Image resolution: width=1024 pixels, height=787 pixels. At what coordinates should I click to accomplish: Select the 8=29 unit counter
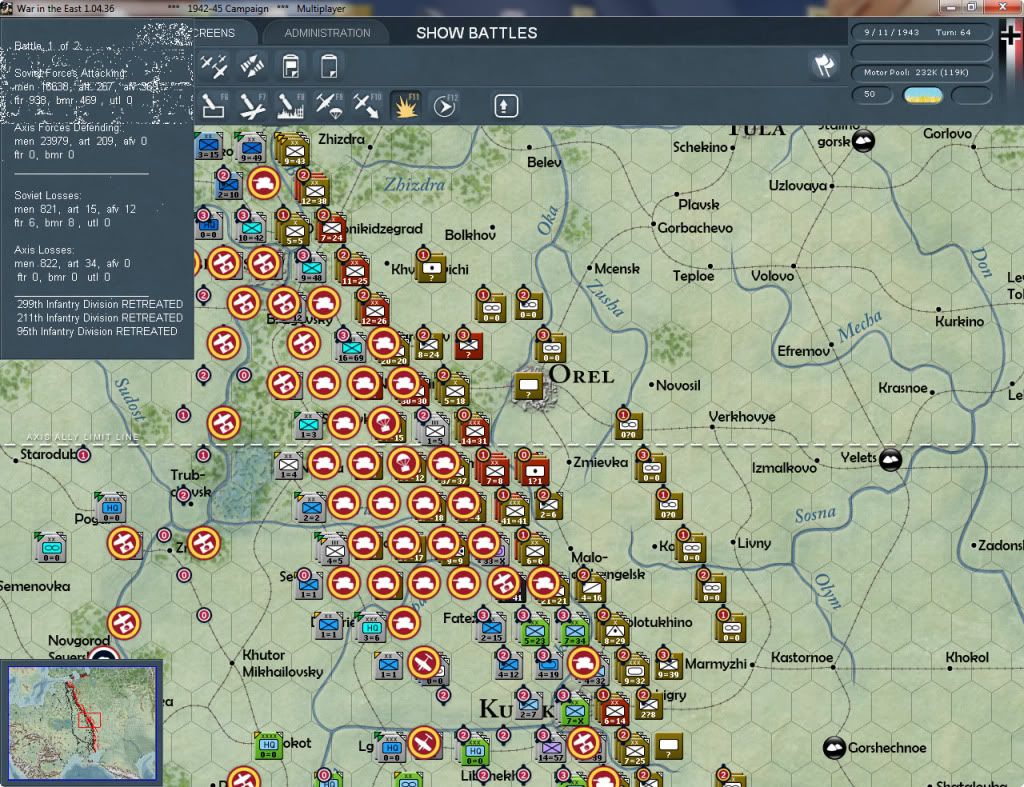(x=615, y=631)
